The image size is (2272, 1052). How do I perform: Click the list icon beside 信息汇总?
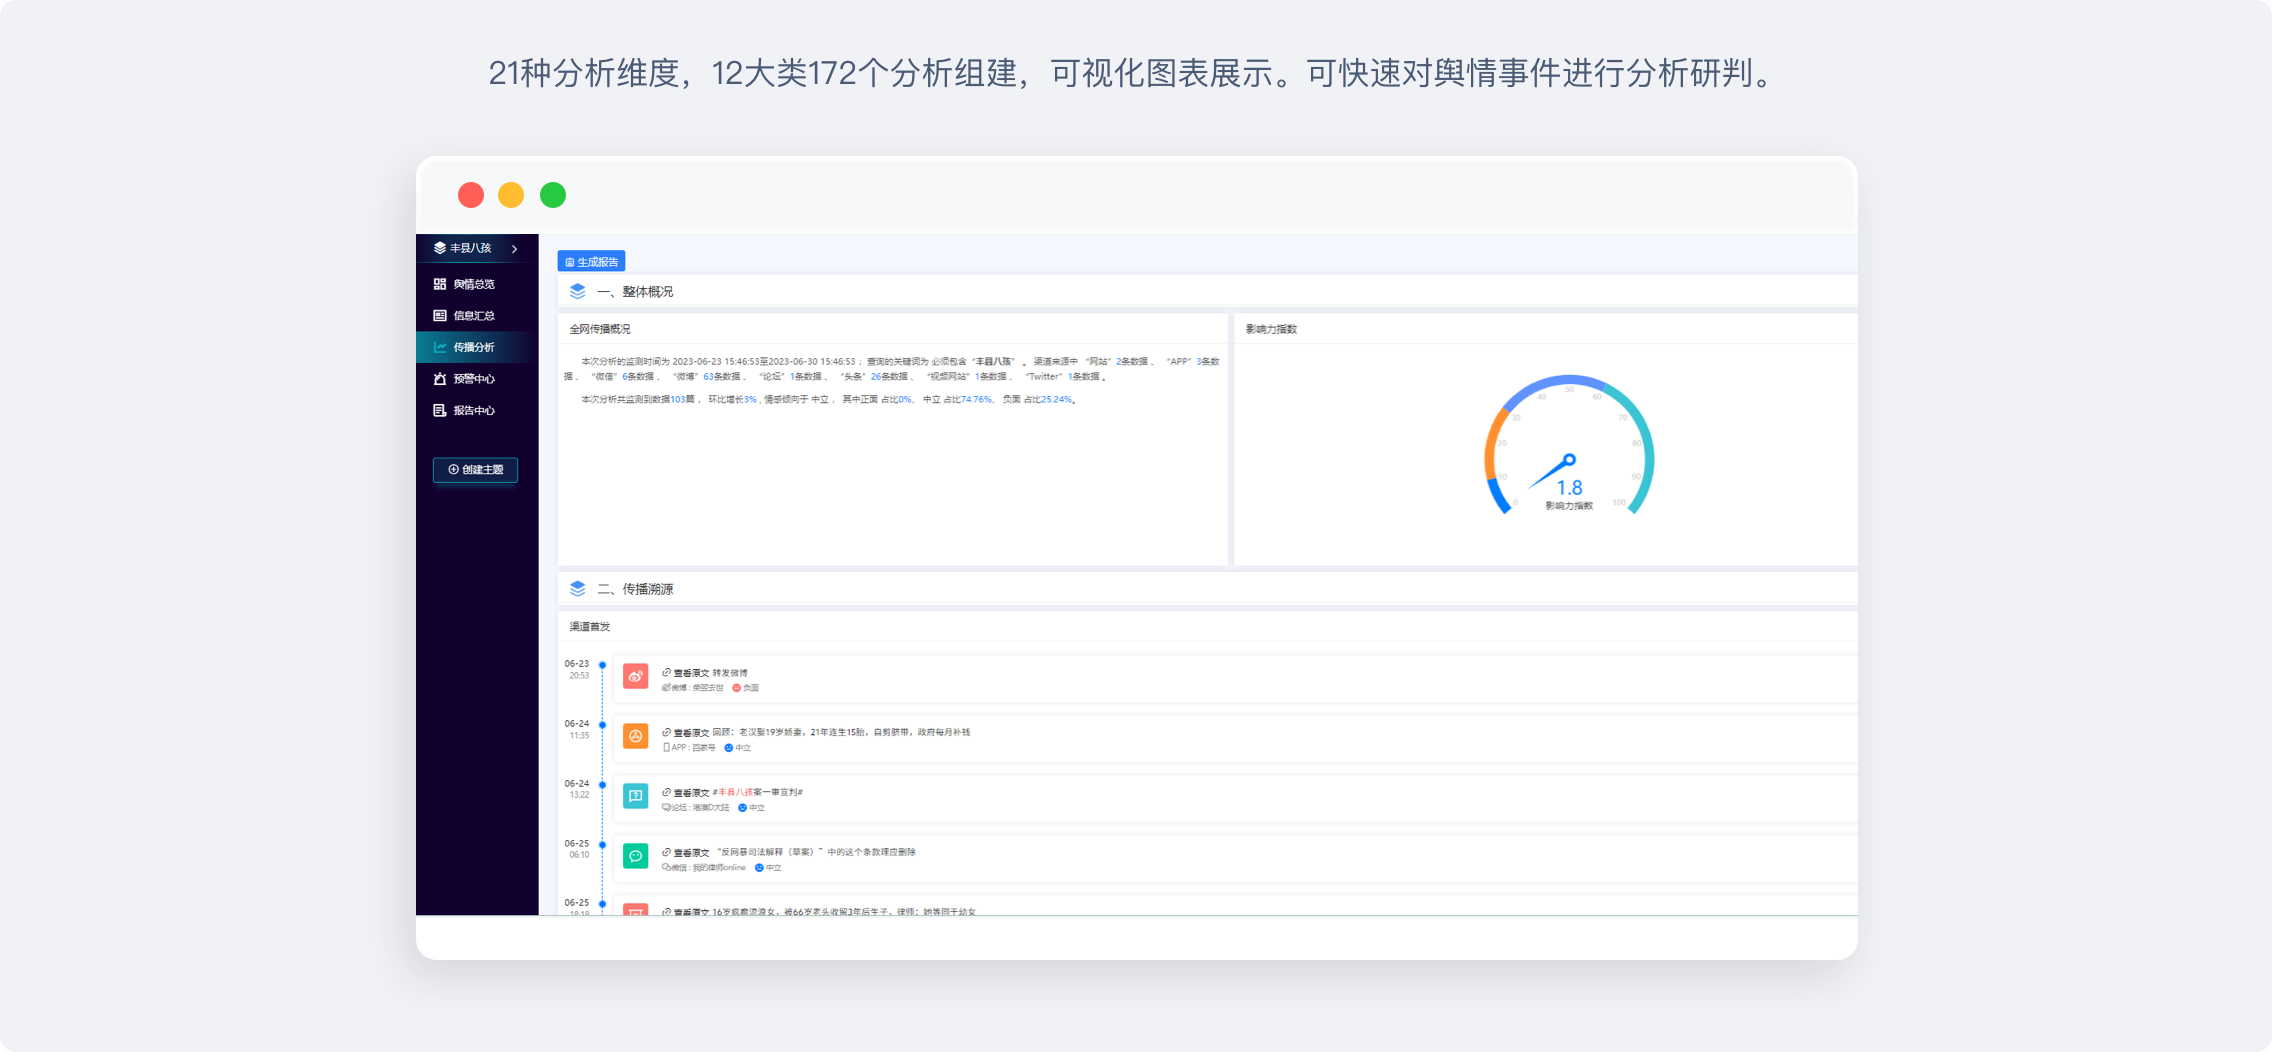pyautogui.click(x=440, y=316)
